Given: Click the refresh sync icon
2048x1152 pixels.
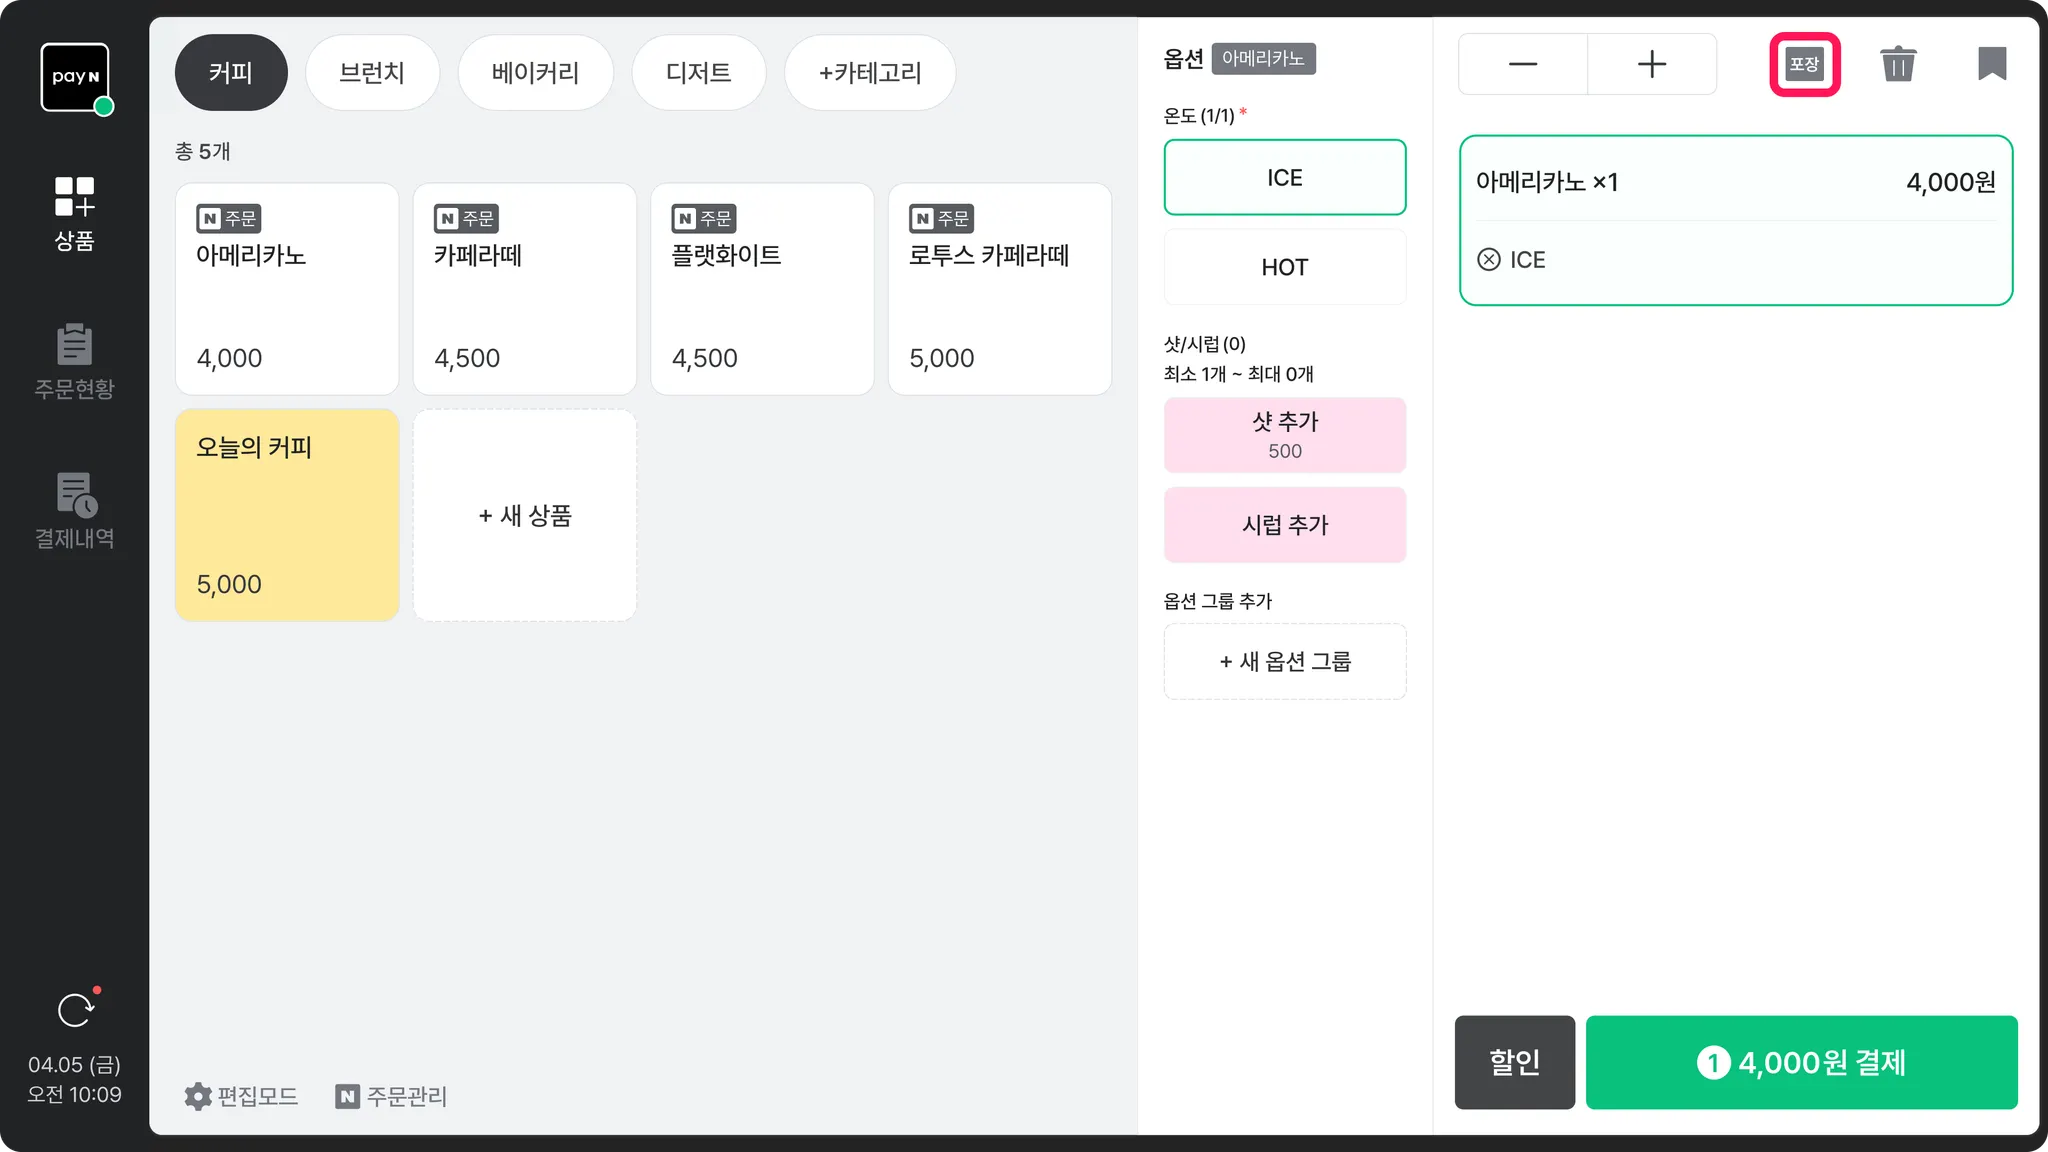Looking at the screenshot, I should point(75,1010).
